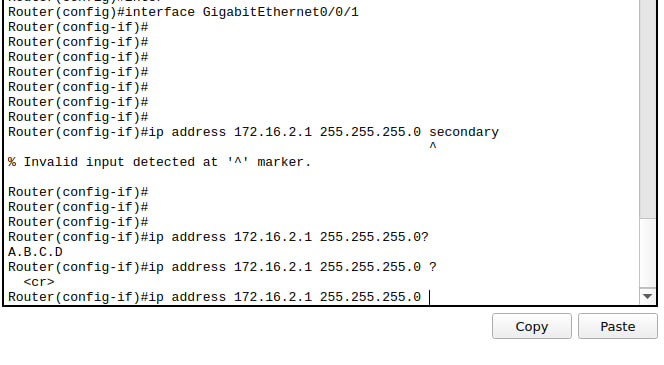
Task: Click the "172.16.2.1" address in the secondary command
Action: [273, 132]
